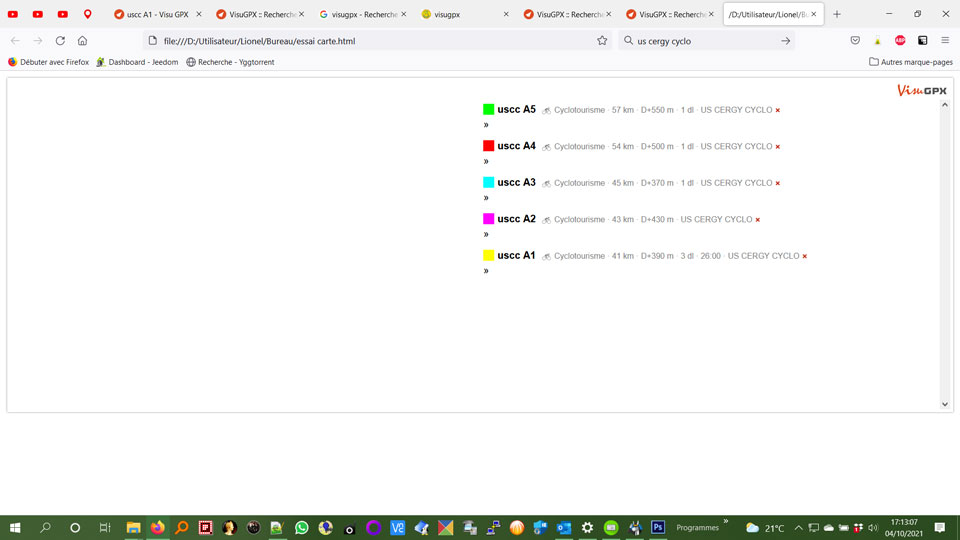Open the uscc A4 track link

click(x=516, y=146)
